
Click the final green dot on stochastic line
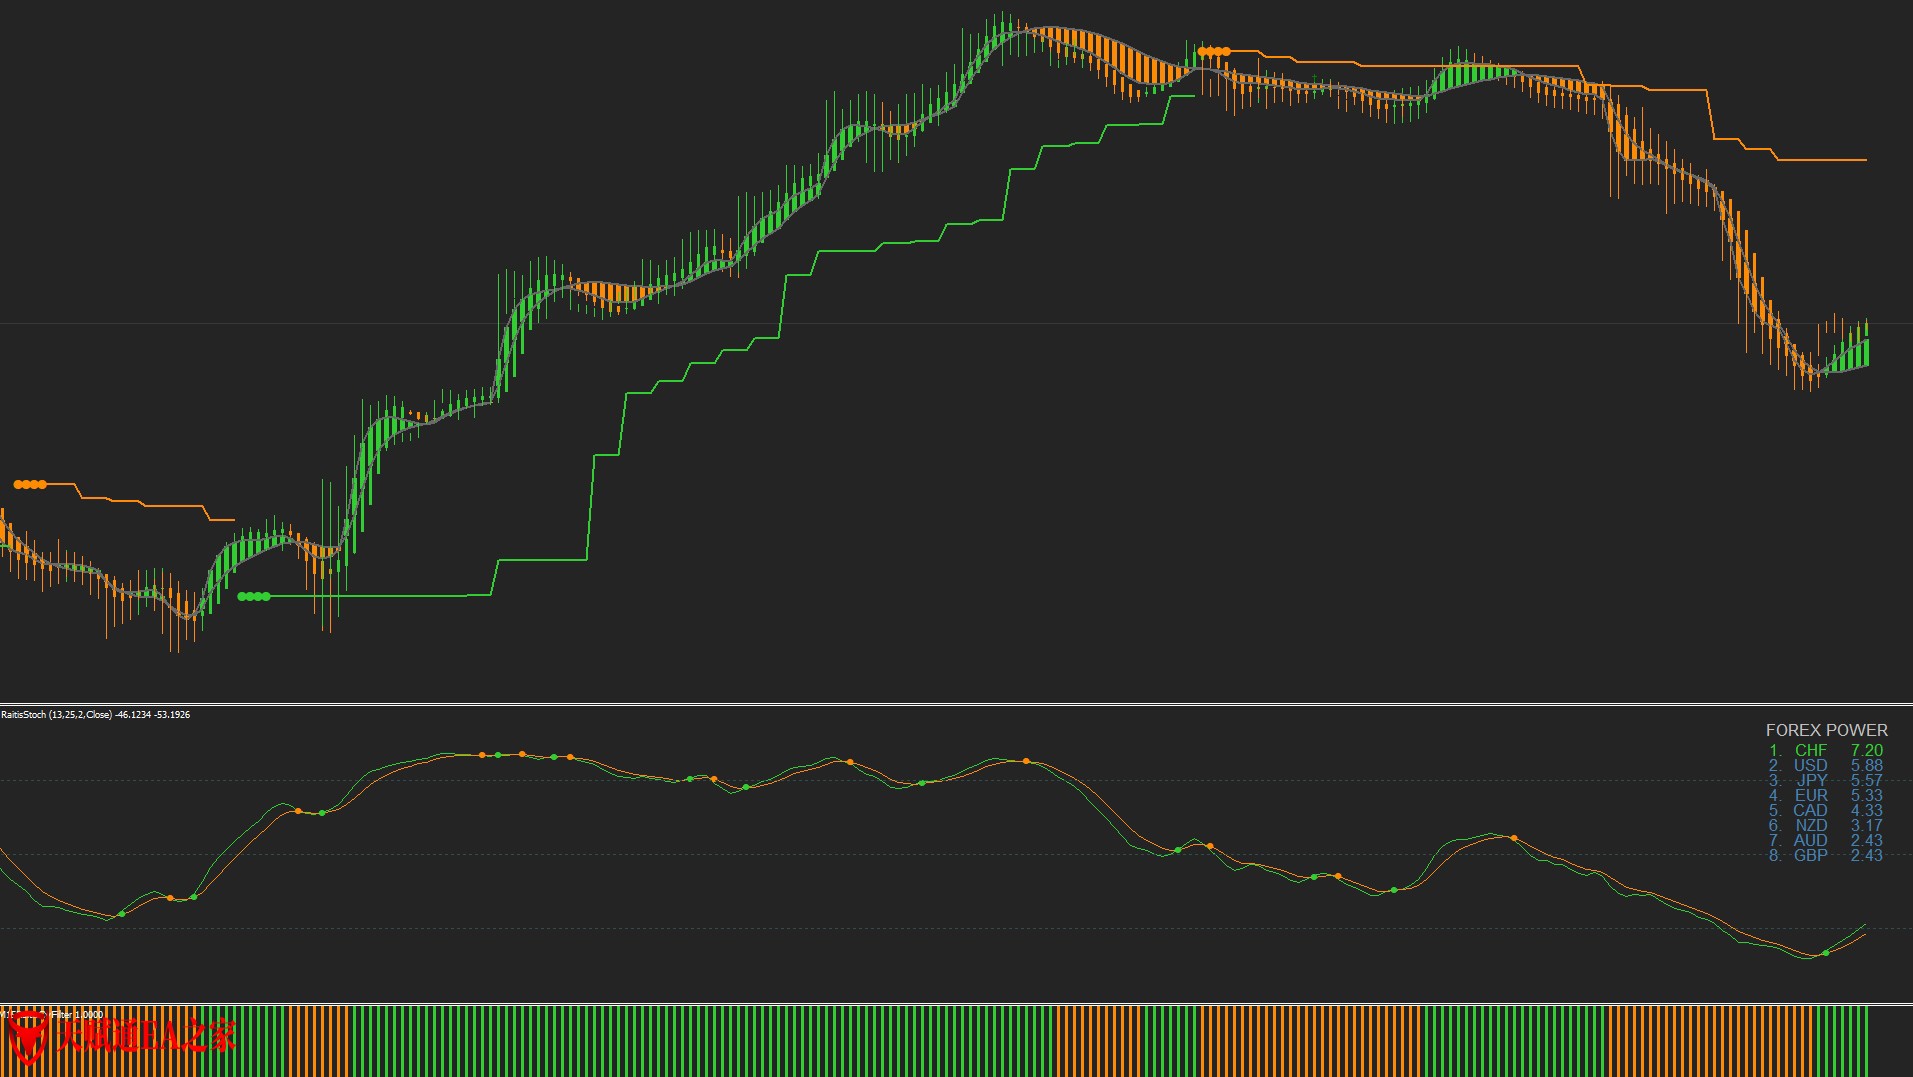(x=1826, y=953)
